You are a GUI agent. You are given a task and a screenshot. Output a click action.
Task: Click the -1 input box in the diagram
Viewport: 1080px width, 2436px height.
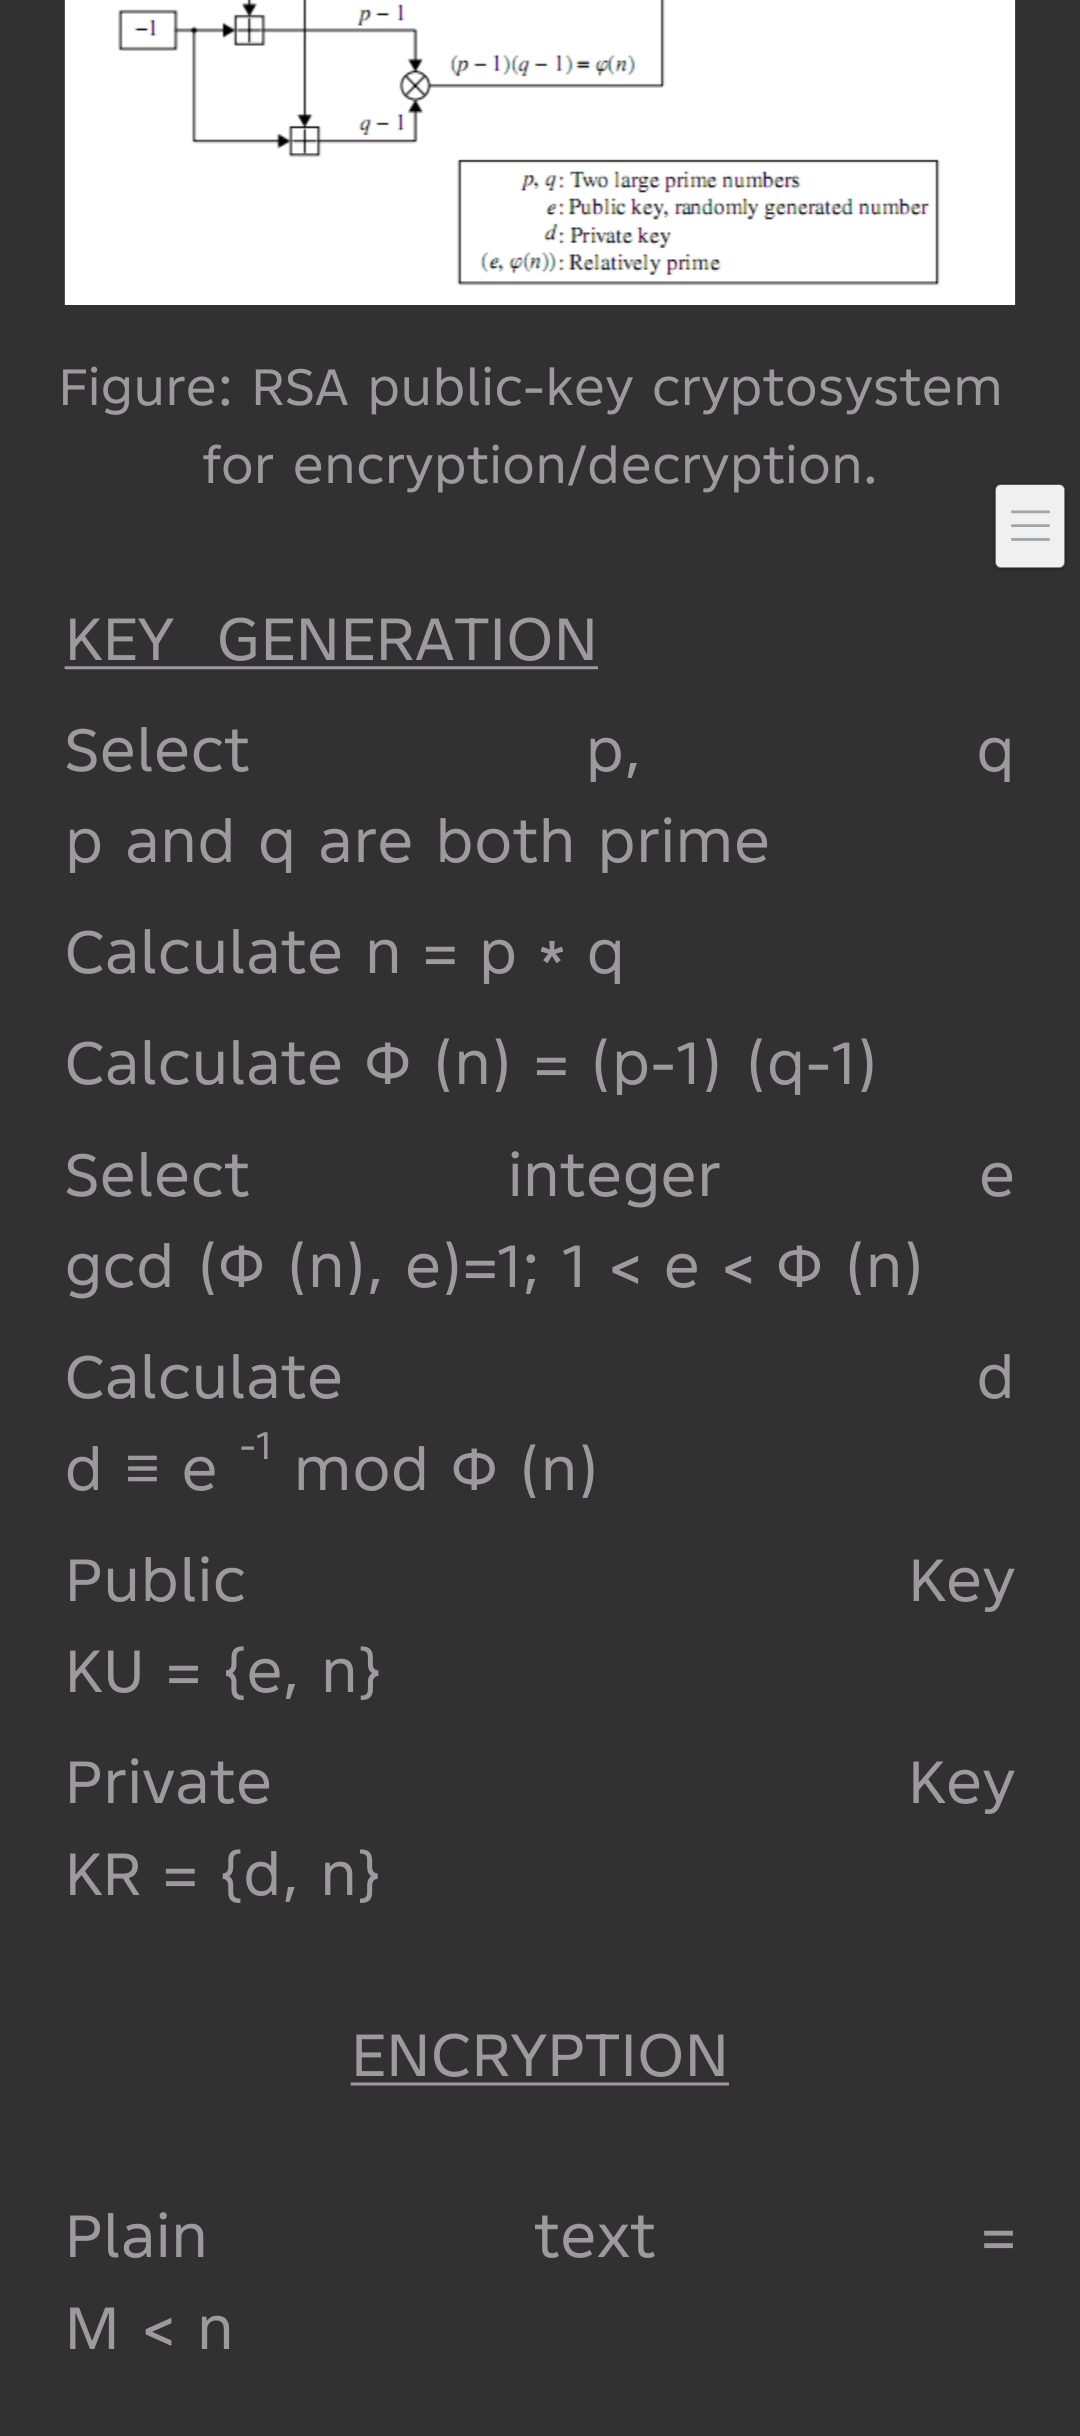pyautogui.click(x=147, y=30)
